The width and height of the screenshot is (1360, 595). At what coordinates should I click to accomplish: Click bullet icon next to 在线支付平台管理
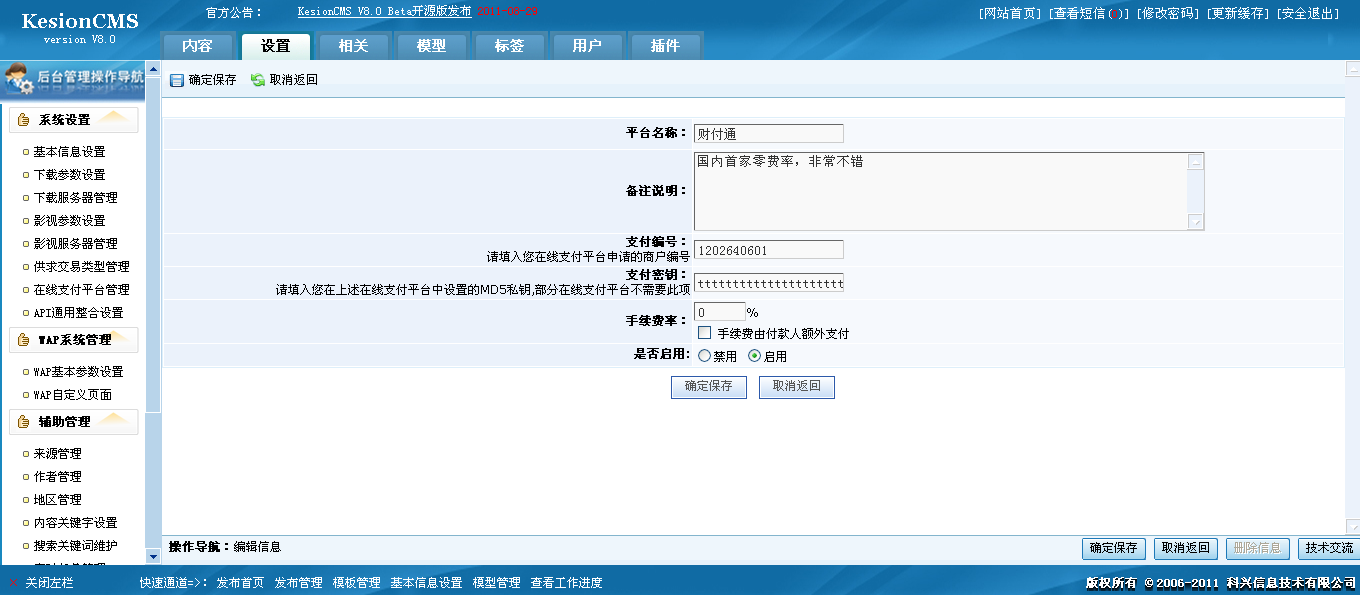click(x=25, y=290)
